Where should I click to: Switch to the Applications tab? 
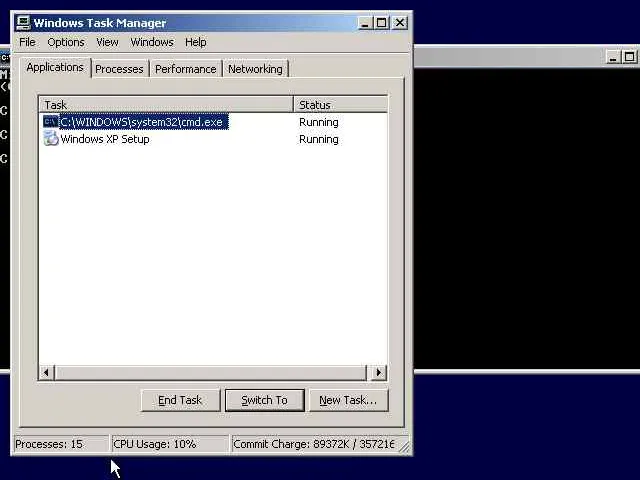point(55,67)
